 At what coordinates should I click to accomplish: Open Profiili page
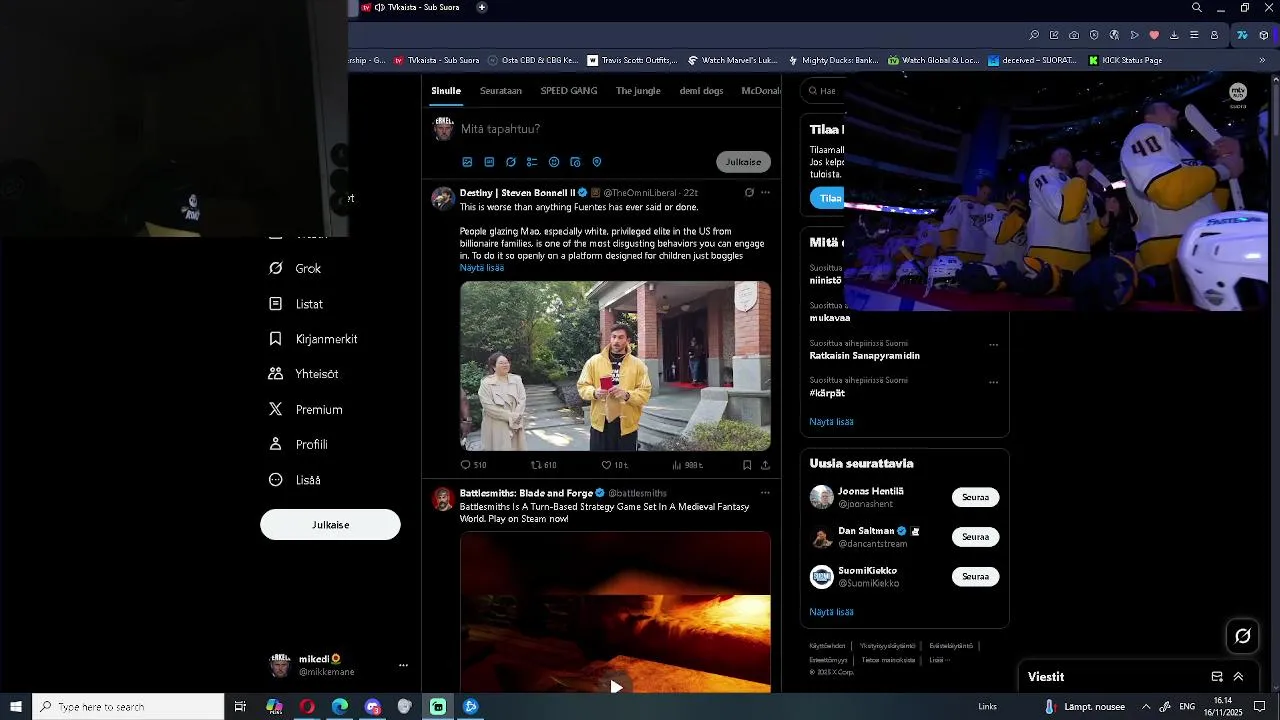(298, 444)
